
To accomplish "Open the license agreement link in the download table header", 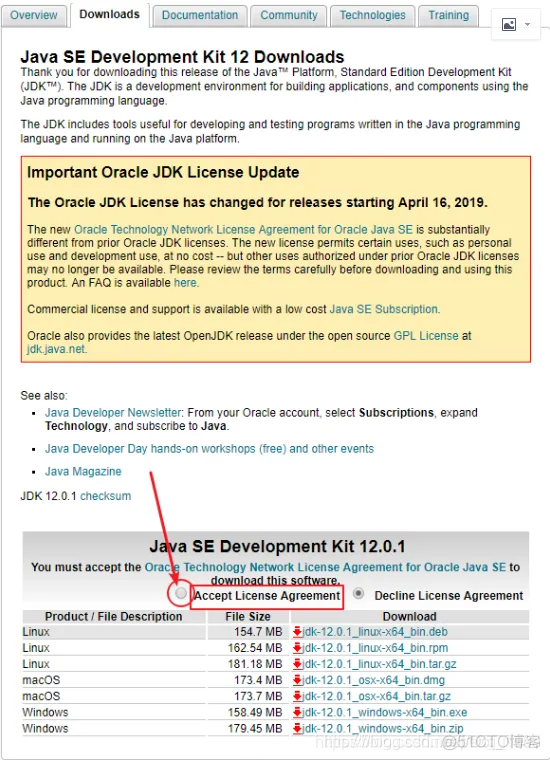I will tap(325, 567).
